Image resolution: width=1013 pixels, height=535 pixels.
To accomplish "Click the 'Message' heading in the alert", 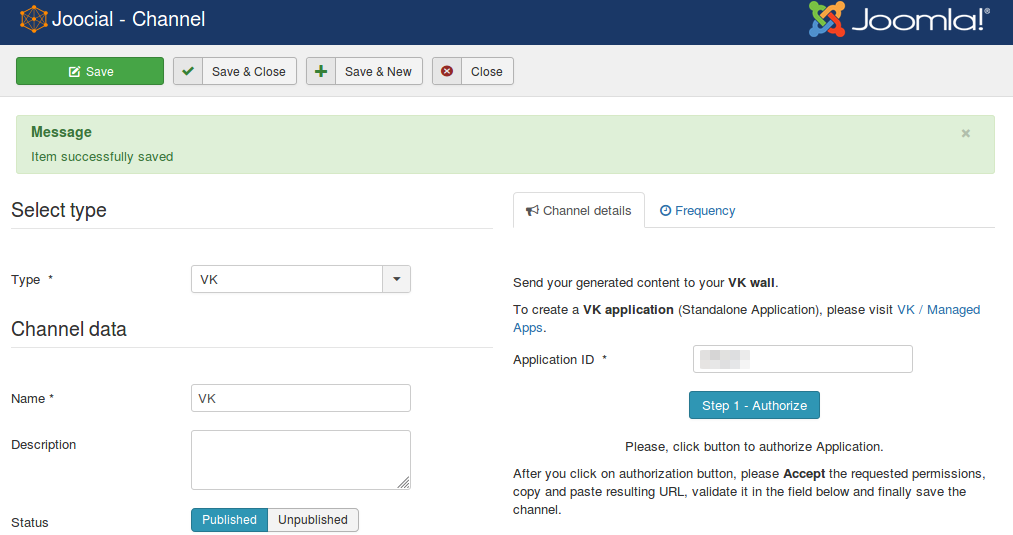I will pyautogui.click(x=61, y=132).
